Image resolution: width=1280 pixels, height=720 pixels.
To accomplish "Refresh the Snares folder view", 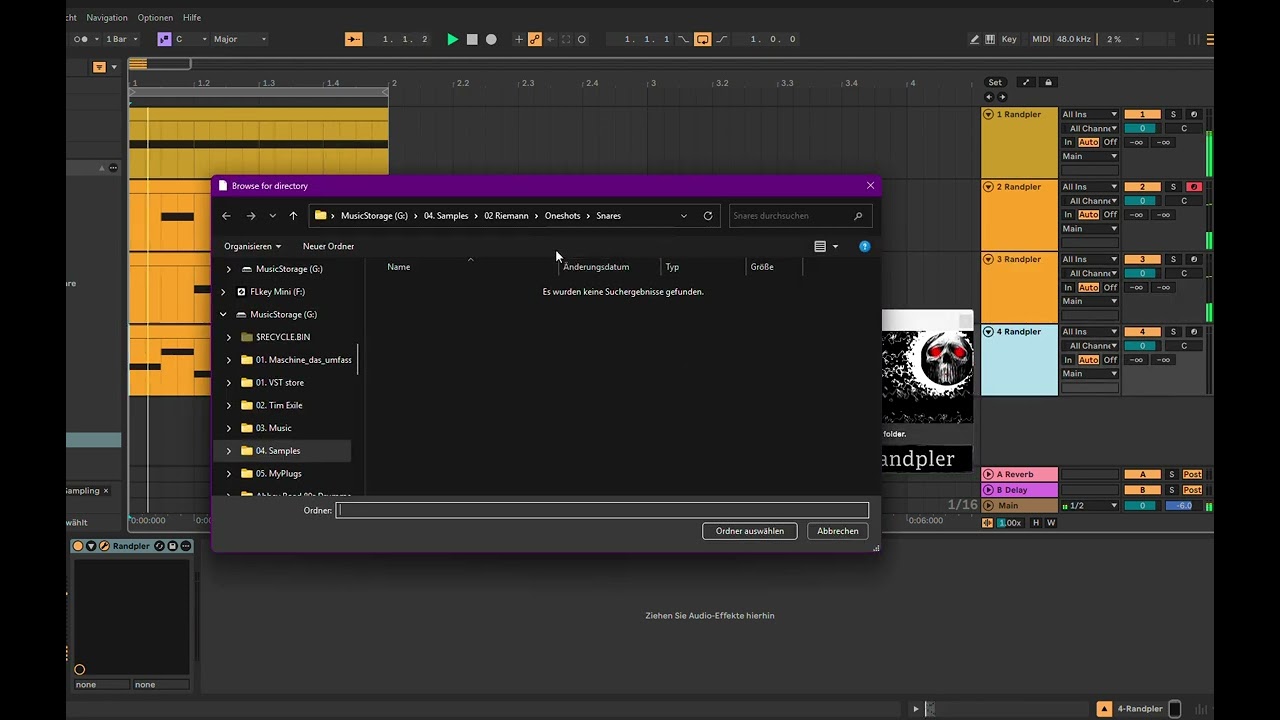I will 708,216.
